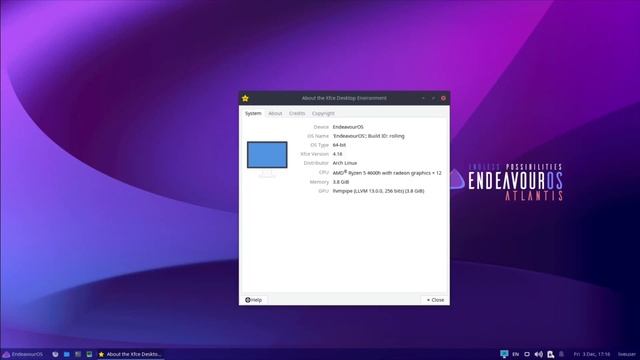This screenshot has height=360, width=640.
Task: Maximize the About Xfce window
Action: pyautogui.click(x=433, y=98)
